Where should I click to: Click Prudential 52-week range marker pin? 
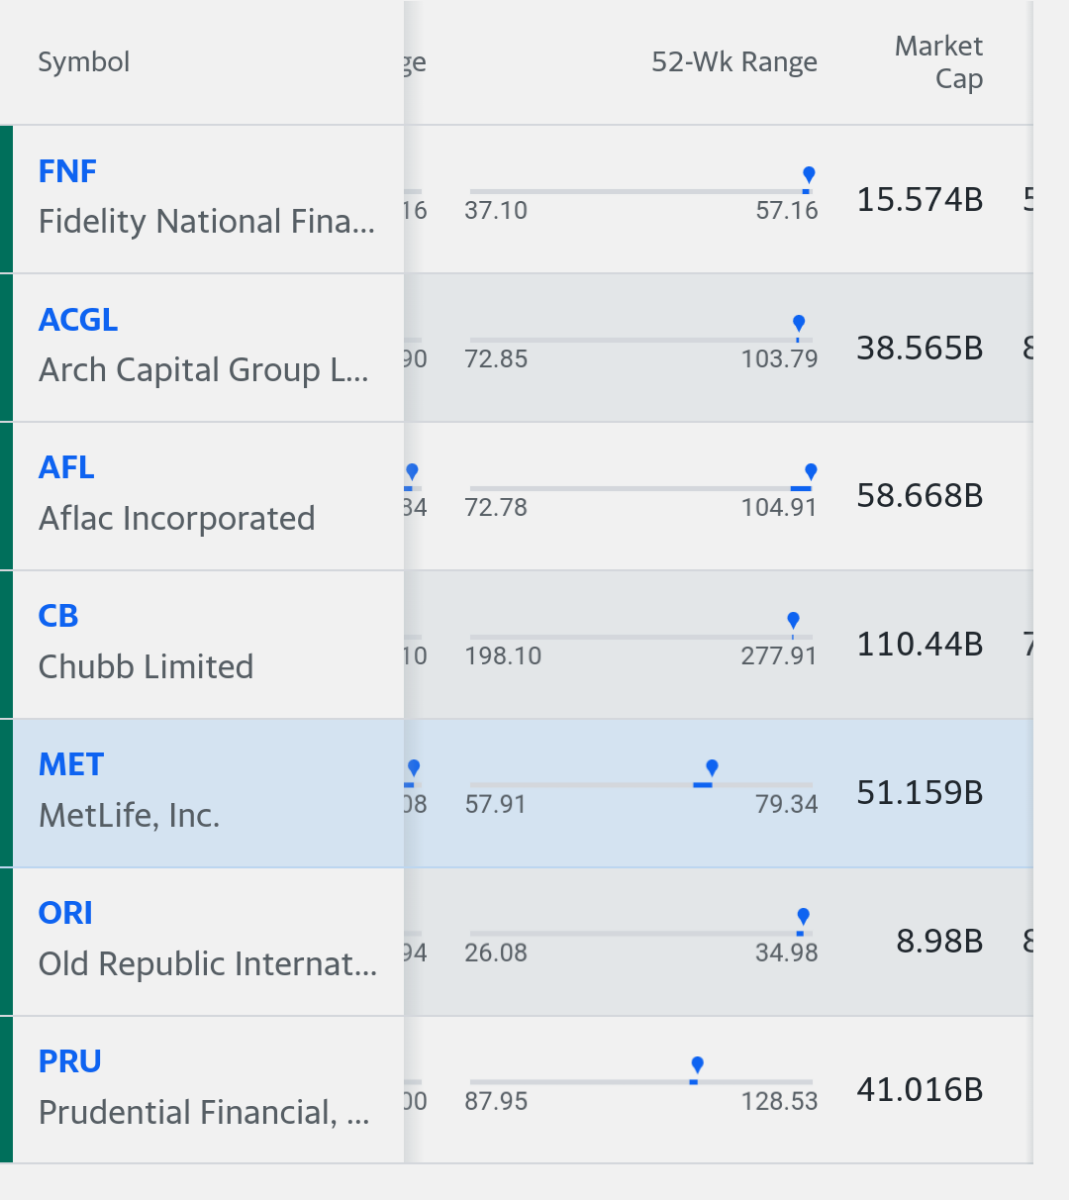point(697,1065)
